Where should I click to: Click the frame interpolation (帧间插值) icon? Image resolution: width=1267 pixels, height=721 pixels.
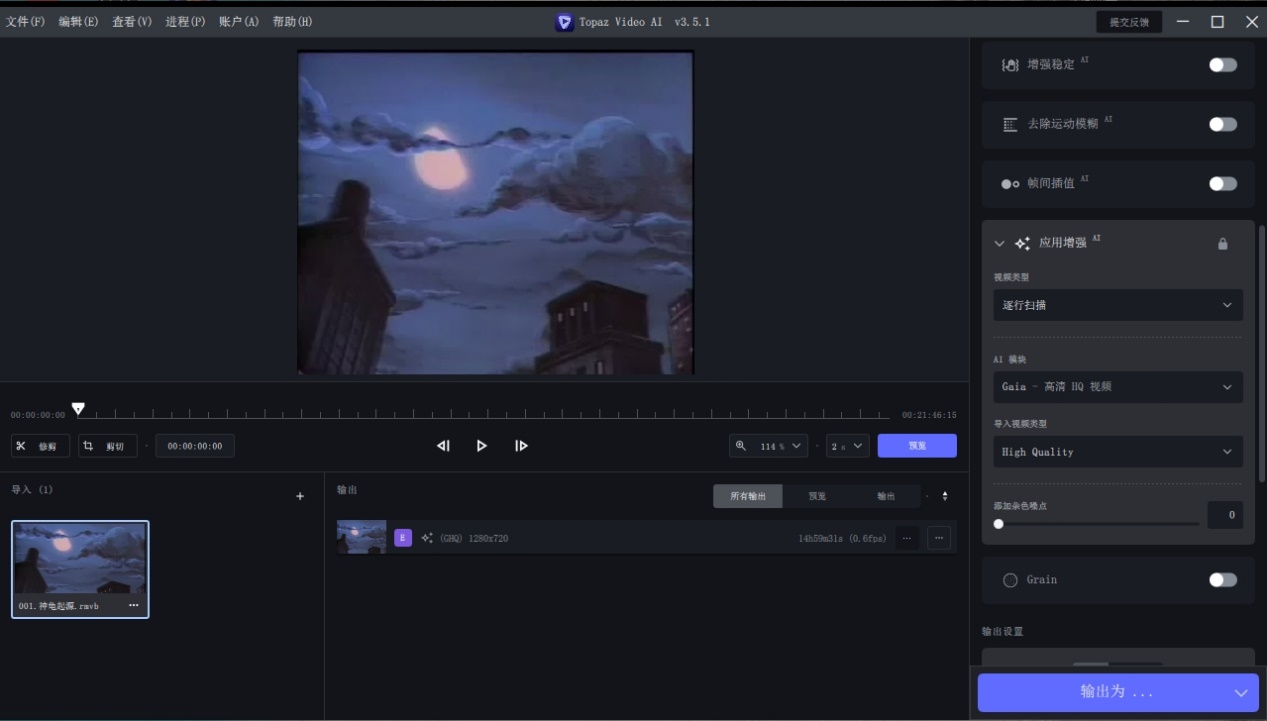coord(1010,184)
